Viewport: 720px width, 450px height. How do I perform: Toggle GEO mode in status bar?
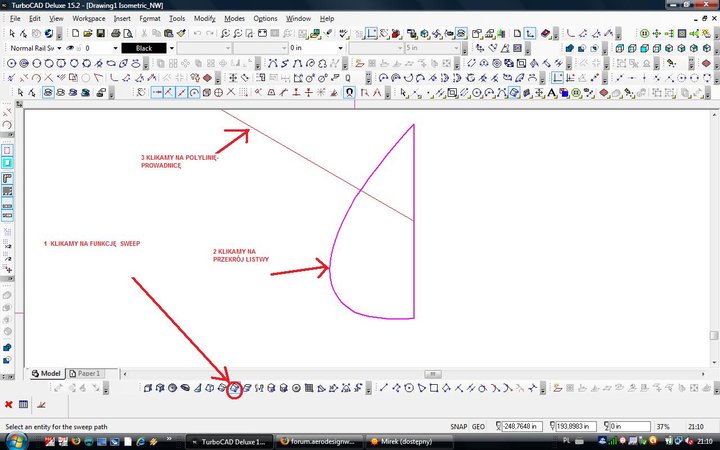(x=481, y=427)
